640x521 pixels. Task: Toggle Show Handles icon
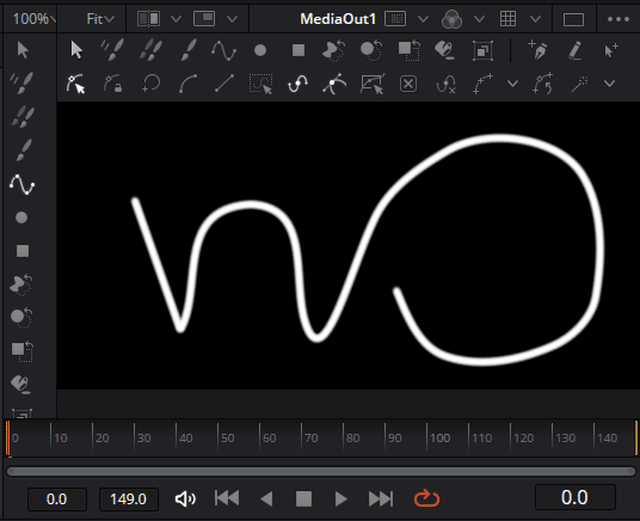[x=334, y=84]
